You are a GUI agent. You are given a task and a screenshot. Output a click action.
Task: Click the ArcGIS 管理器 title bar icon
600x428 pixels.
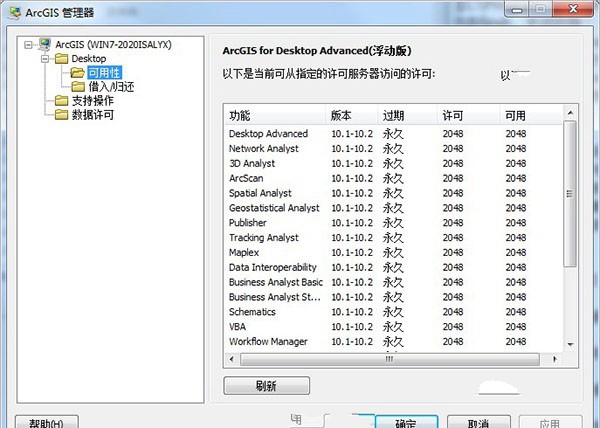coord(15,12)
